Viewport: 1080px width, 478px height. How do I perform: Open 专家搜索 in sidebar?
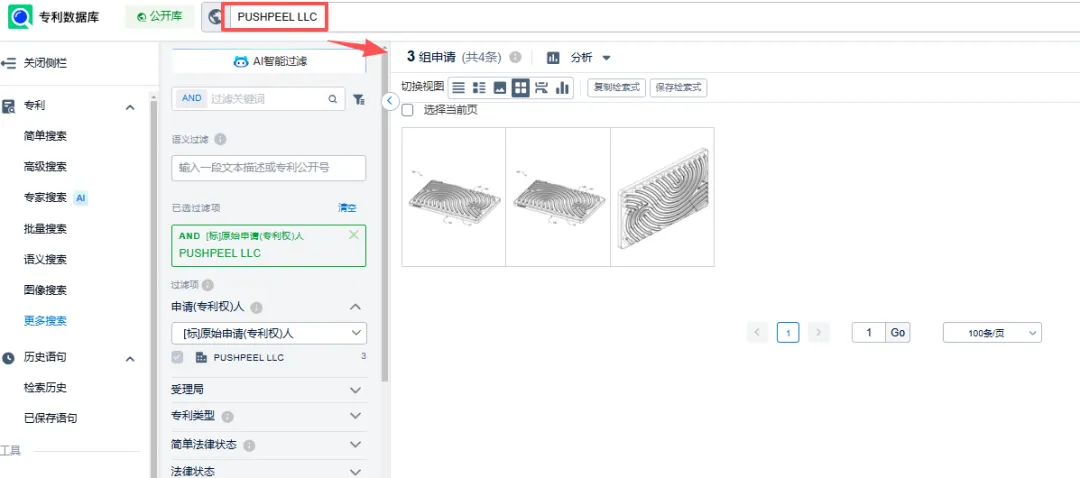(45, 198)
